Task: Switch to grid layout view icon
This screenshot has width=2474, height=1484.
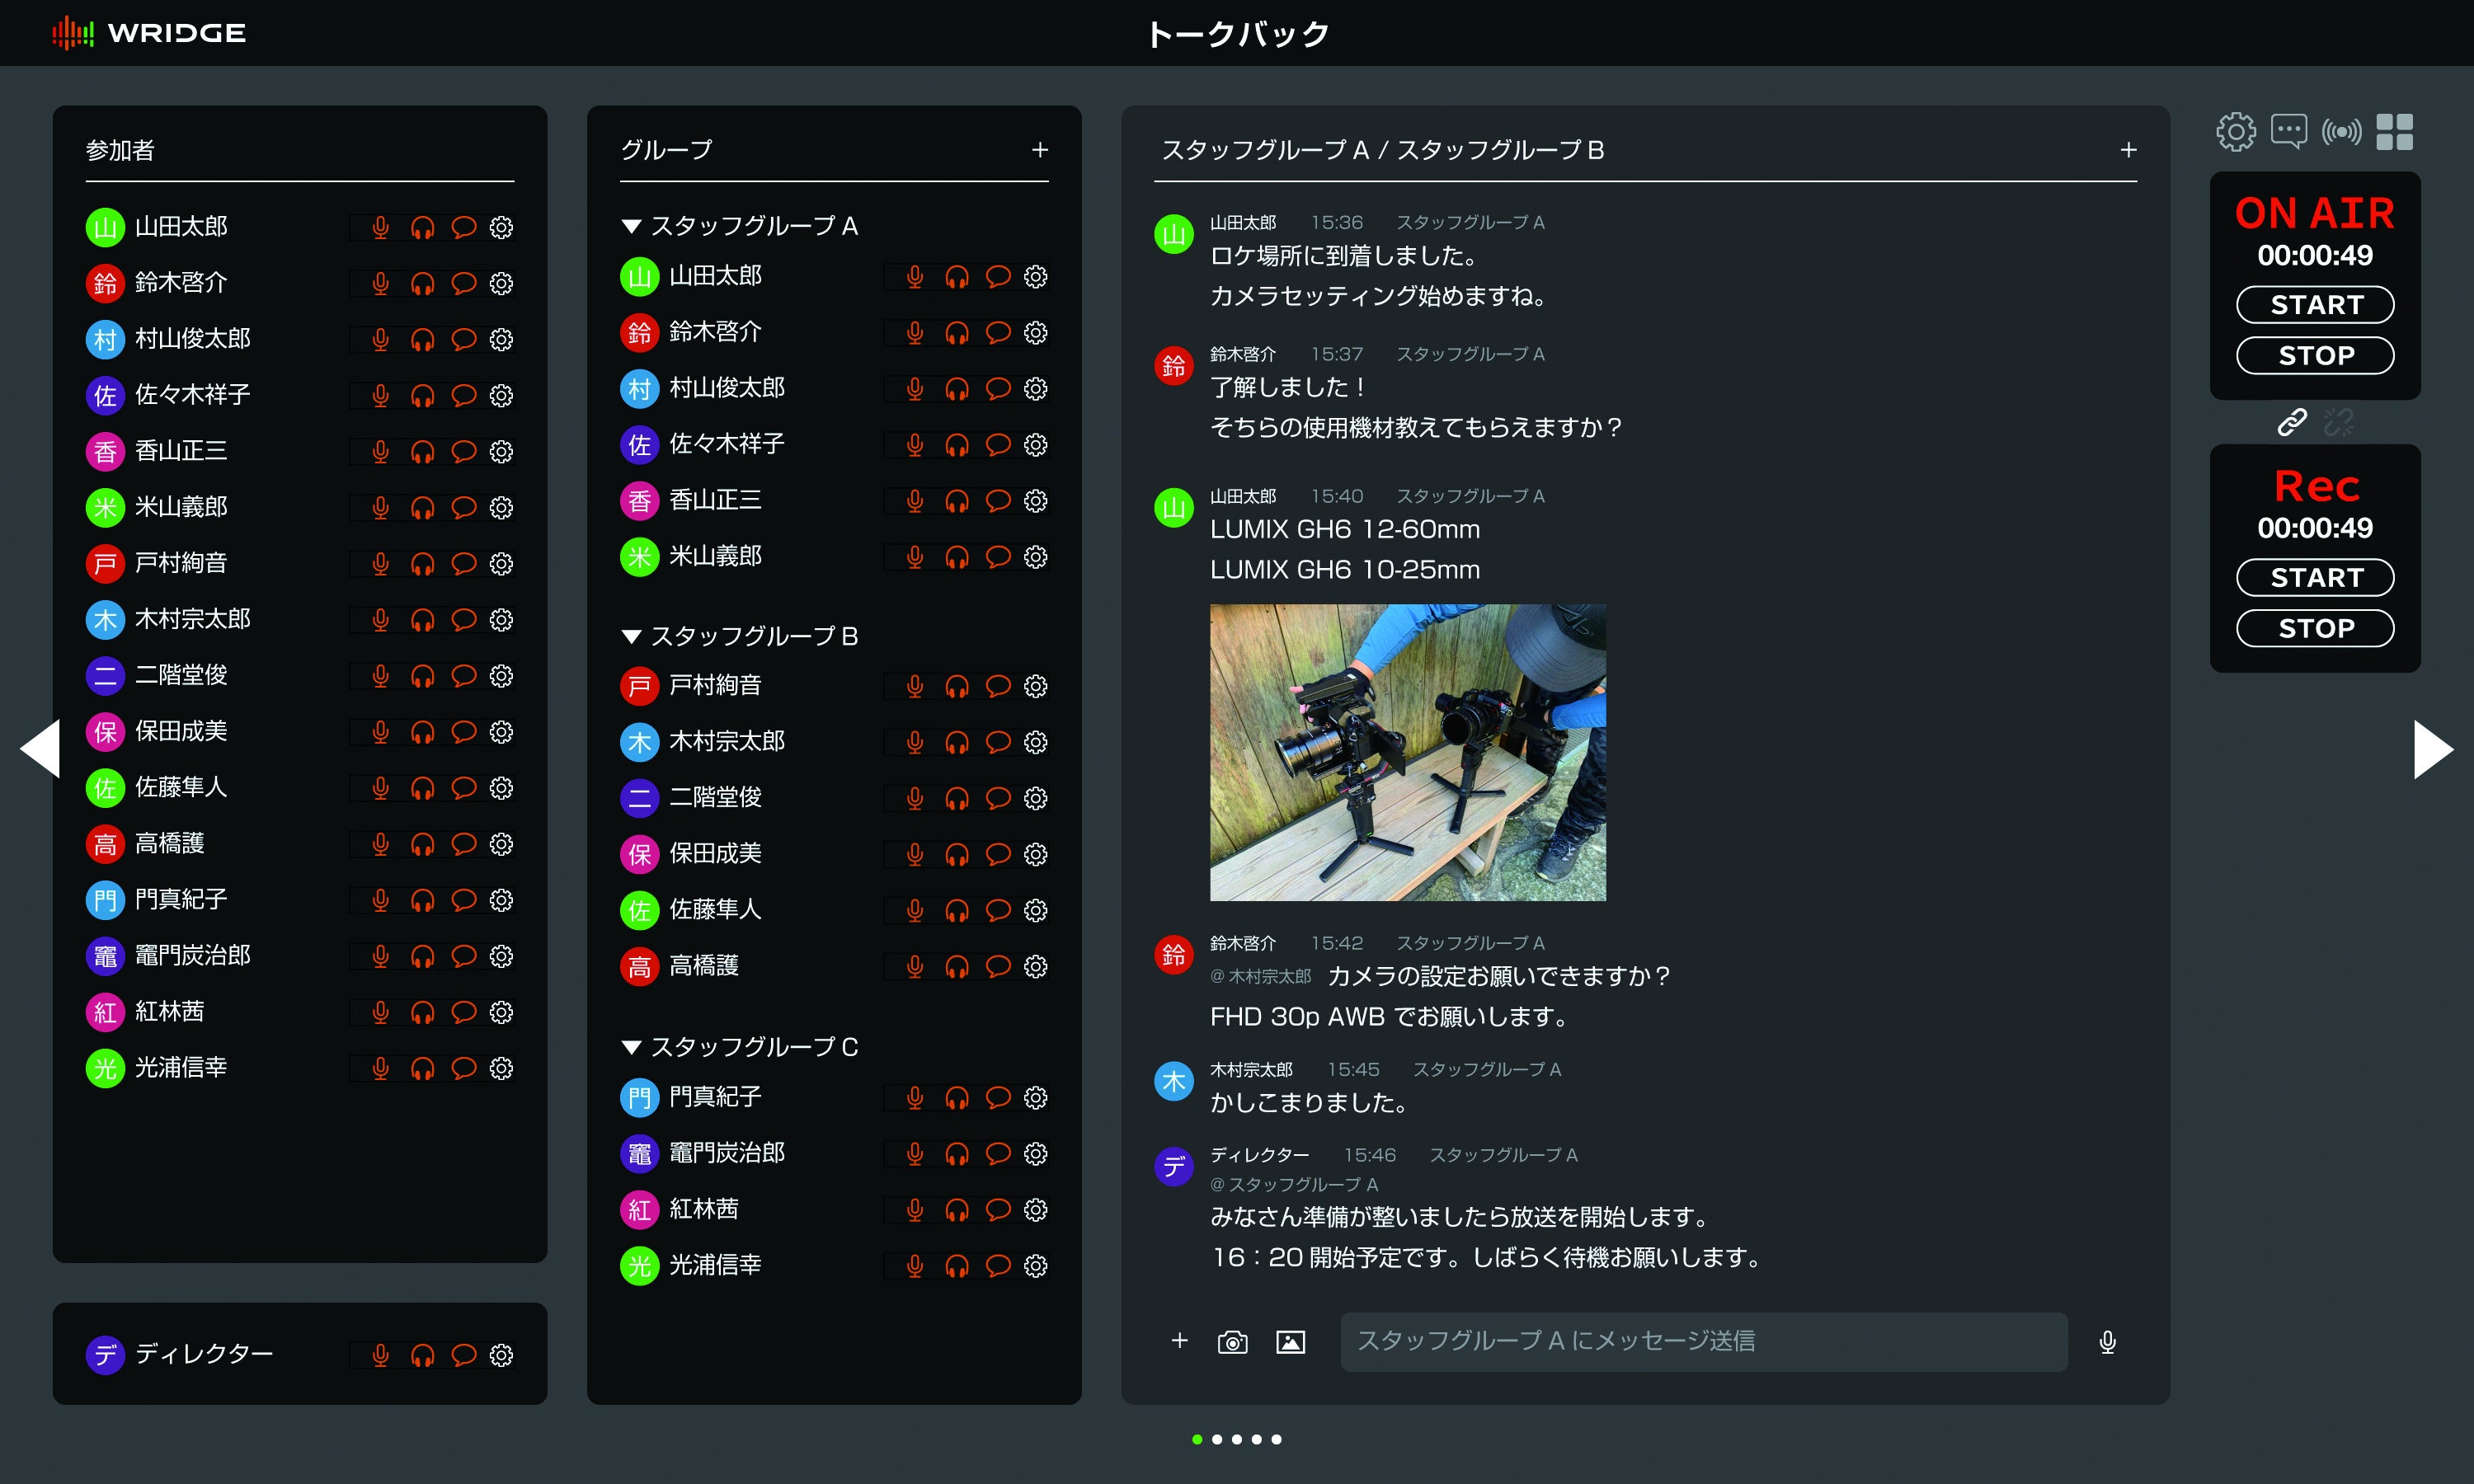Action: tap(2394, 132)
